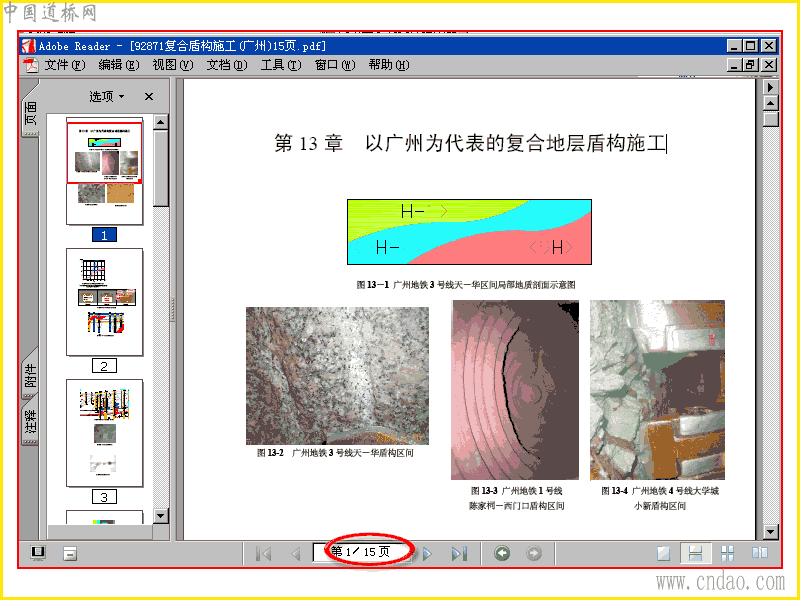Click the page number input field

(x=362, y=552)
